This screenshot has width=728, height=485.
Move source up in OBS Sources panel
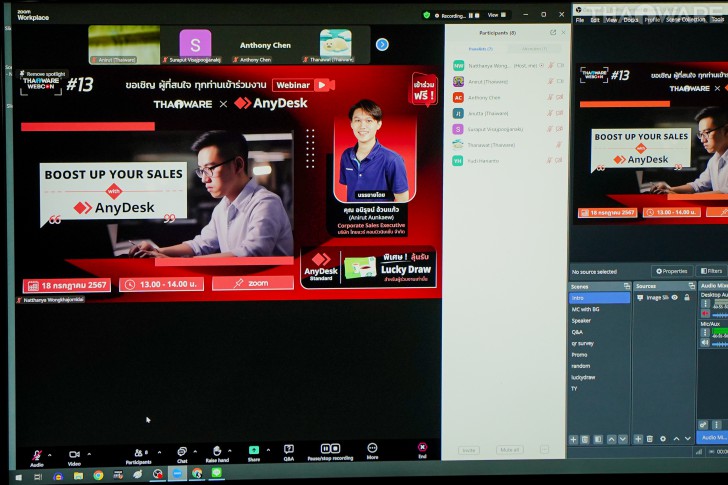pyautogui.click(x=676, y=439)
